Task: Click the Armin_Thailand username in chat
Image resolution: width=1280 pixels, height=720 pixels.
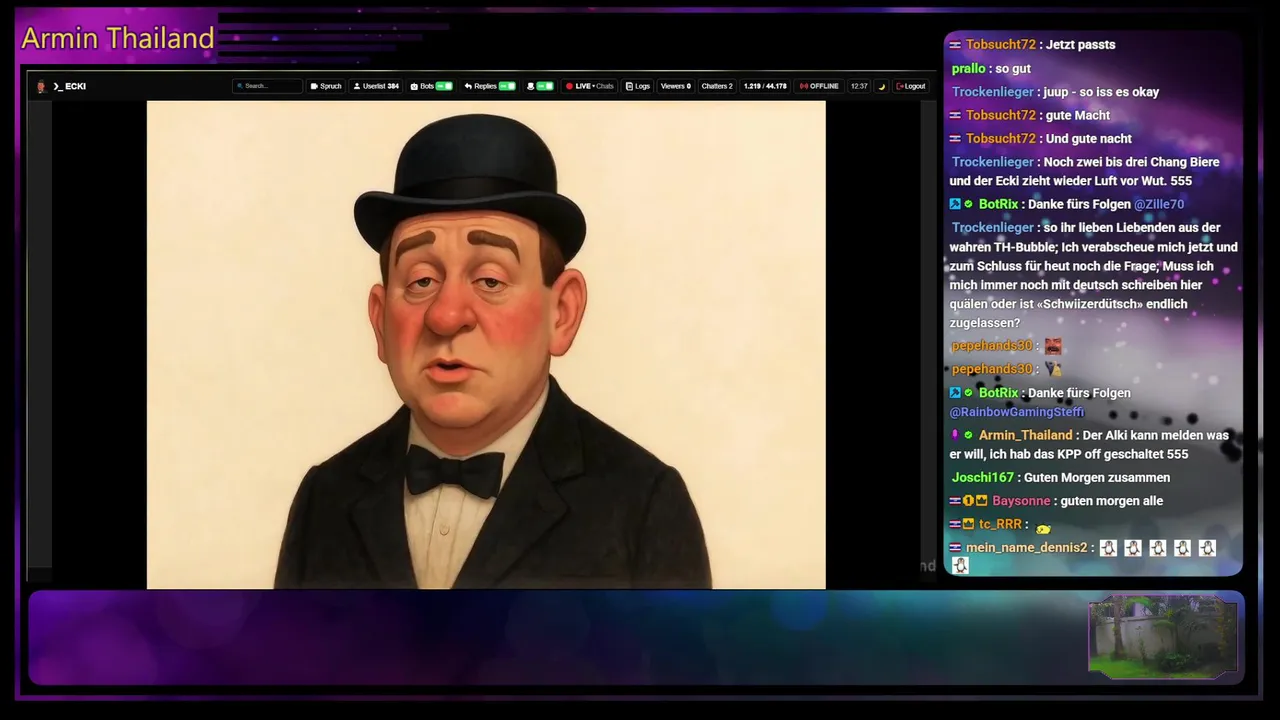Action: pos(1025,435)
